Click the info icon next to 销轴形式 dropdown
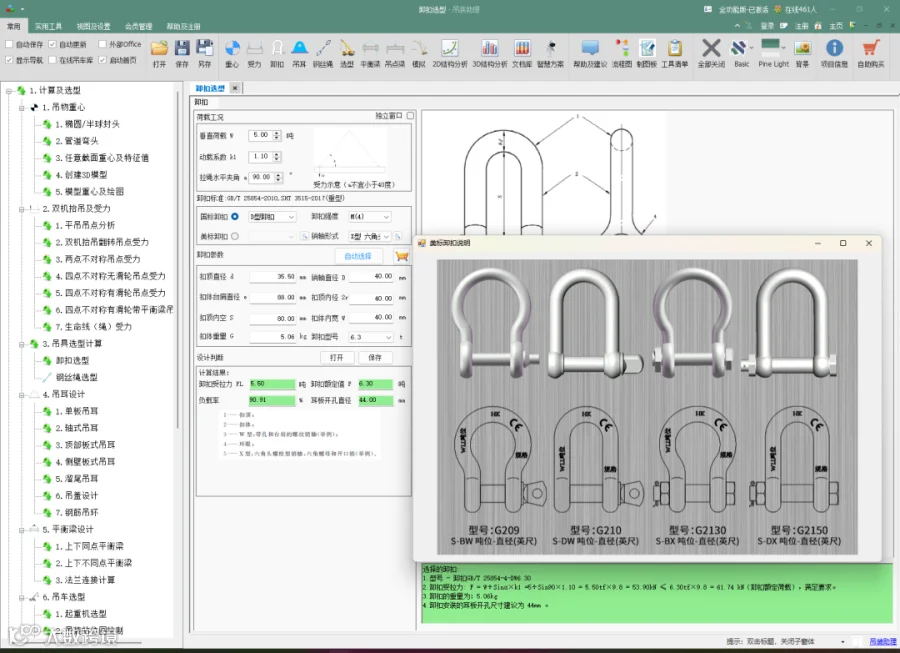 [398, 236]
